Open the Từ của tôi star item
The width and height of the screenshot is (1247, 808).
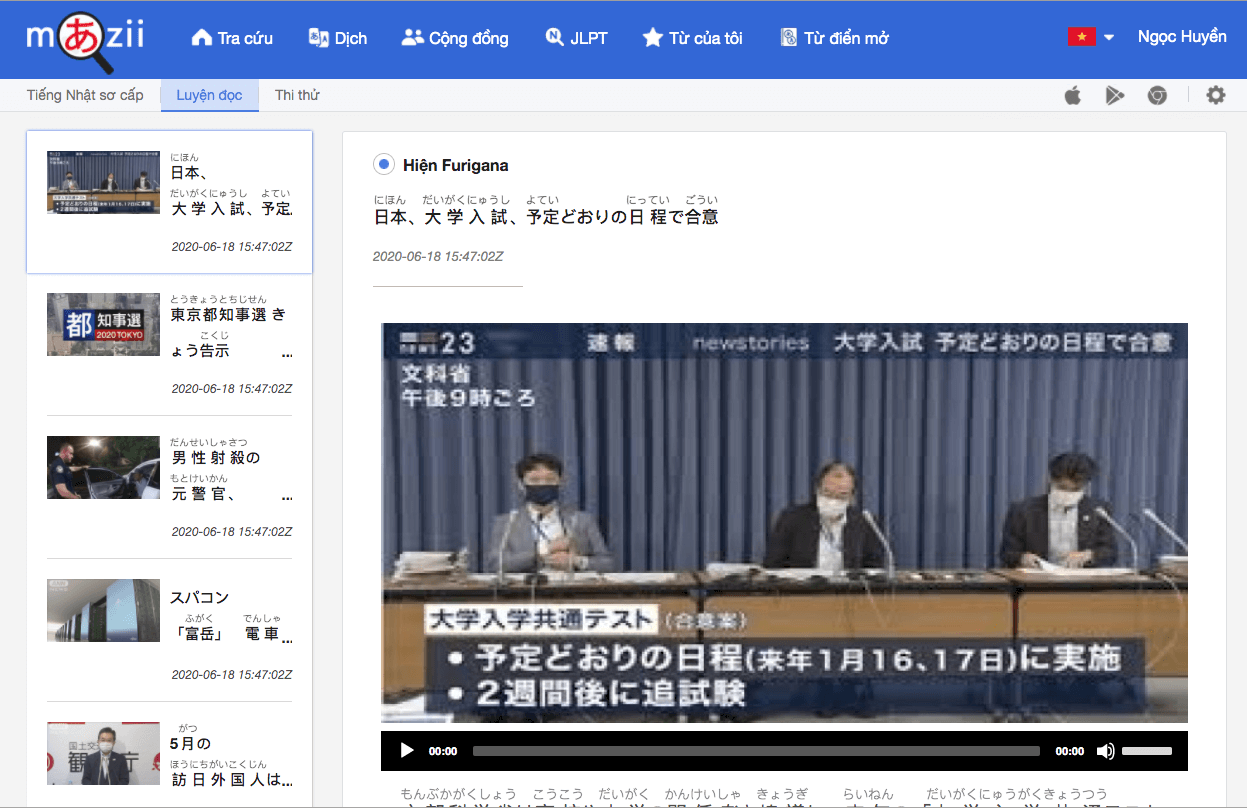coord(692,38)
